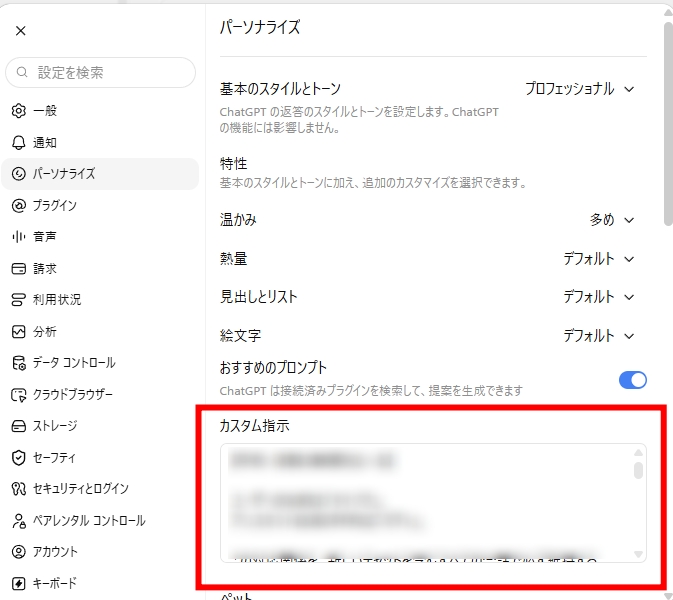Viewport: 673px width, 600px height.
Task: Go to キーボード settings
Action: (x=100, y=583)
